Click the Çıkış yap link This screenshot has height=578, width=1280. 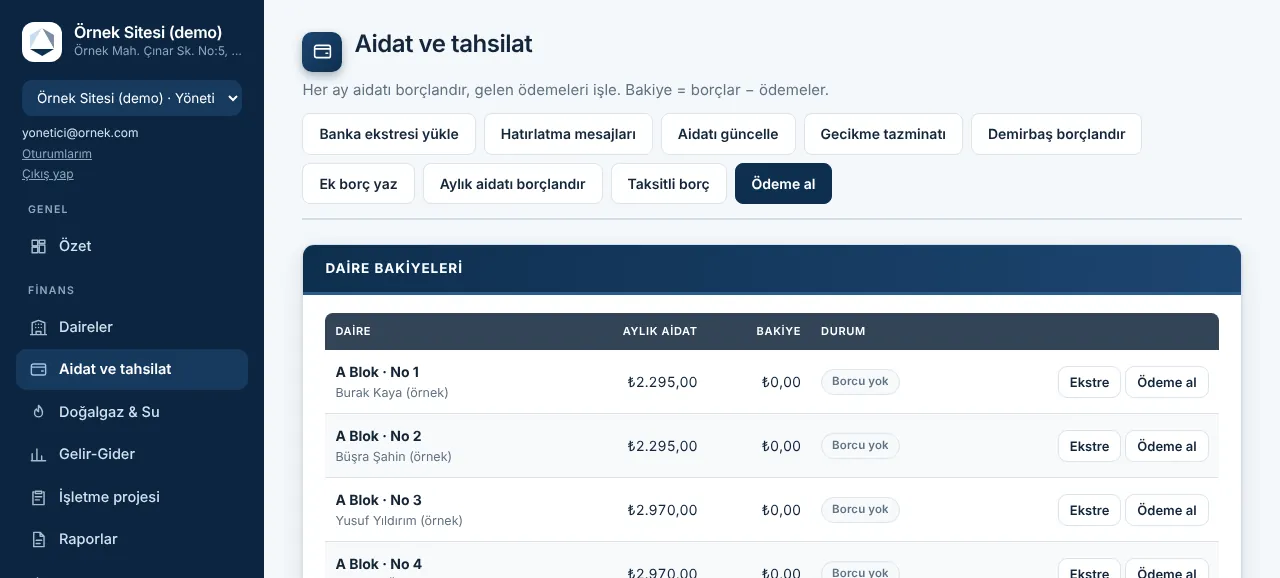pyautogui.click(x=48, y=174)
